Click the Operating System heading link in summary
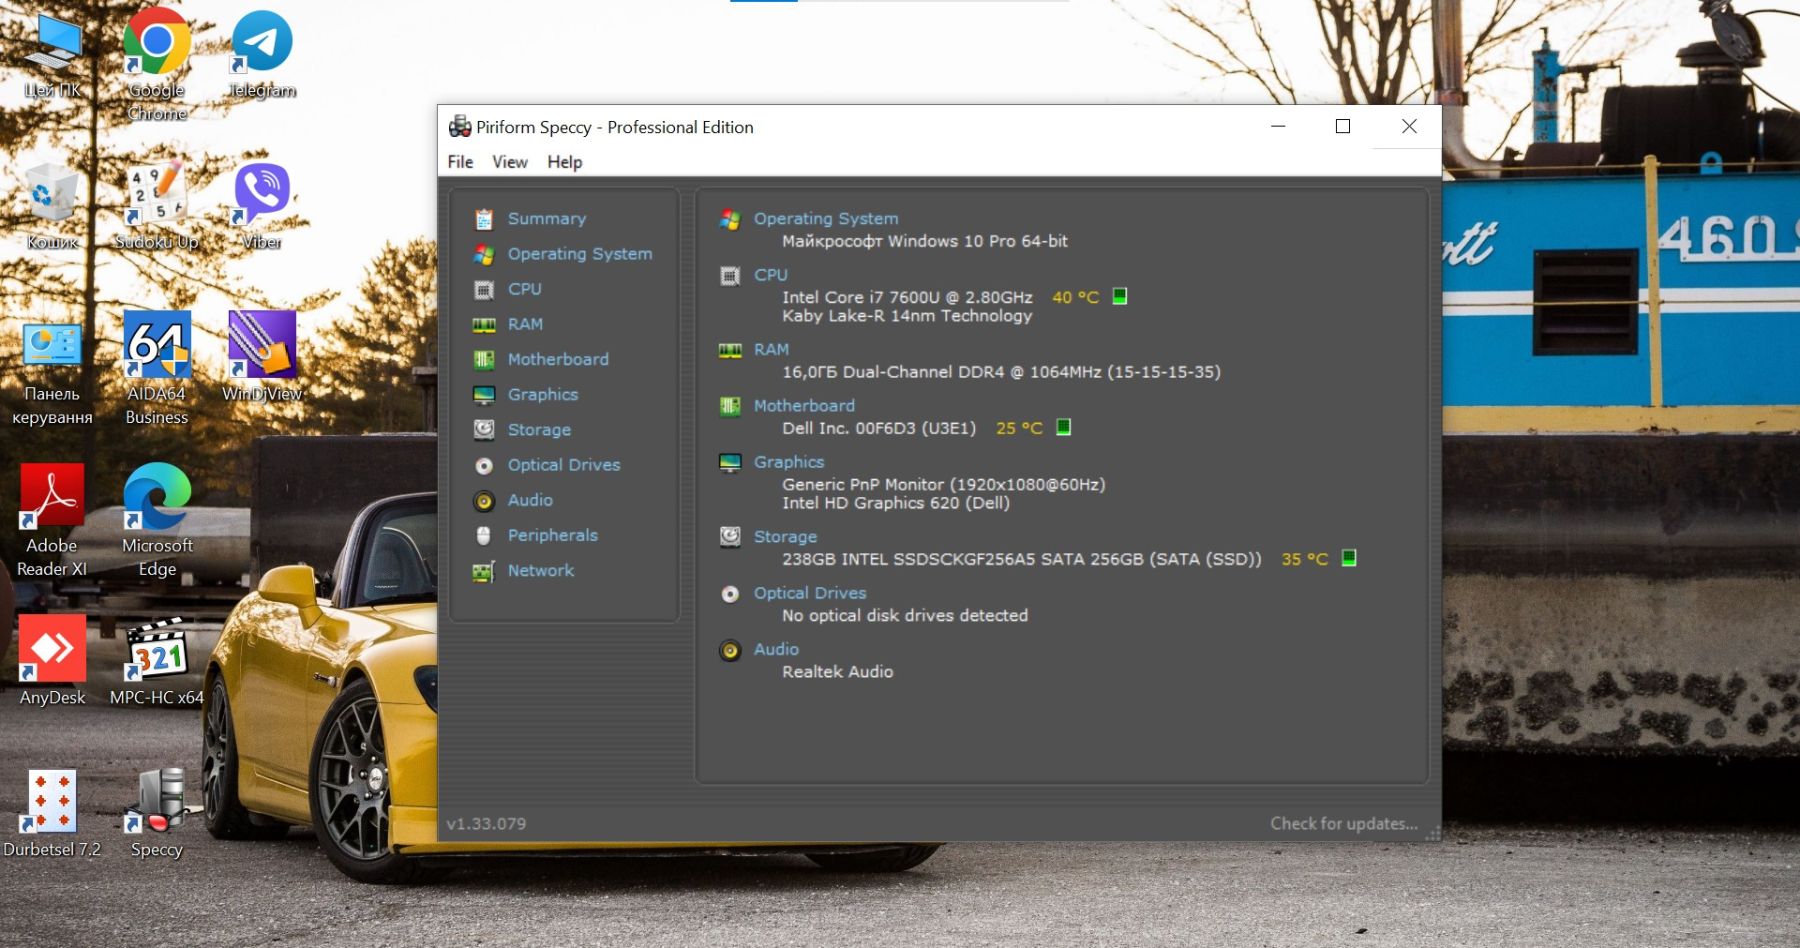The image size is (1800, 948). pos(826,219)
